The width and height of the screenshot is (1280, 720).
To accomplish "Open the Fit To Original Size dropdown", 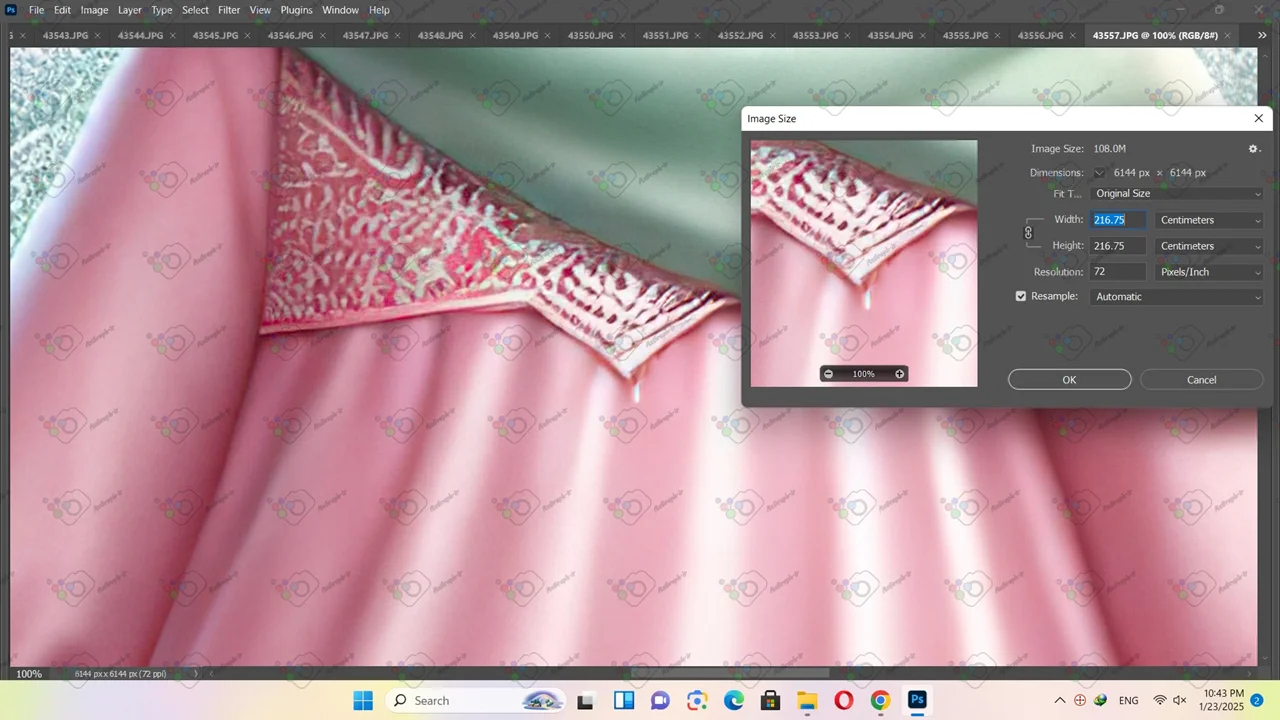I will coord(1177,194).
